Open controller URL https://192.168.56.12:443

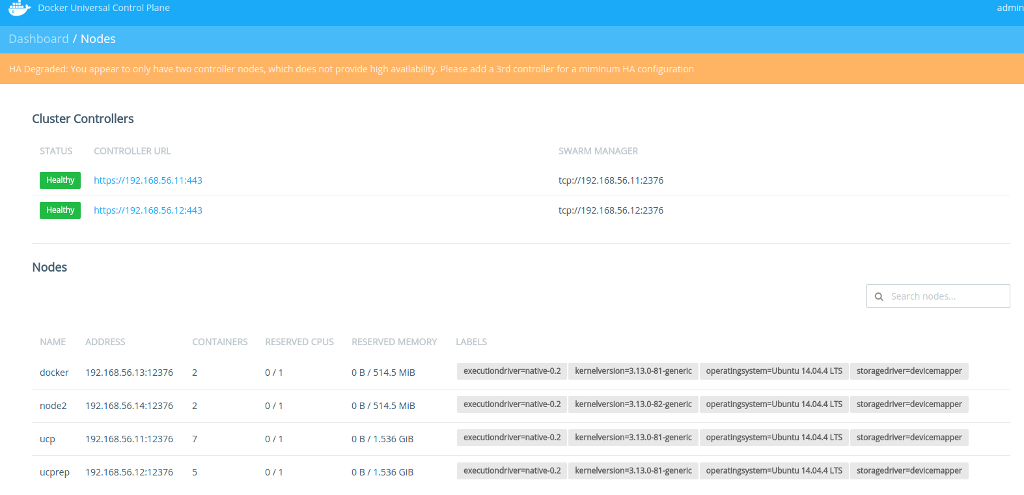(148, 211)
